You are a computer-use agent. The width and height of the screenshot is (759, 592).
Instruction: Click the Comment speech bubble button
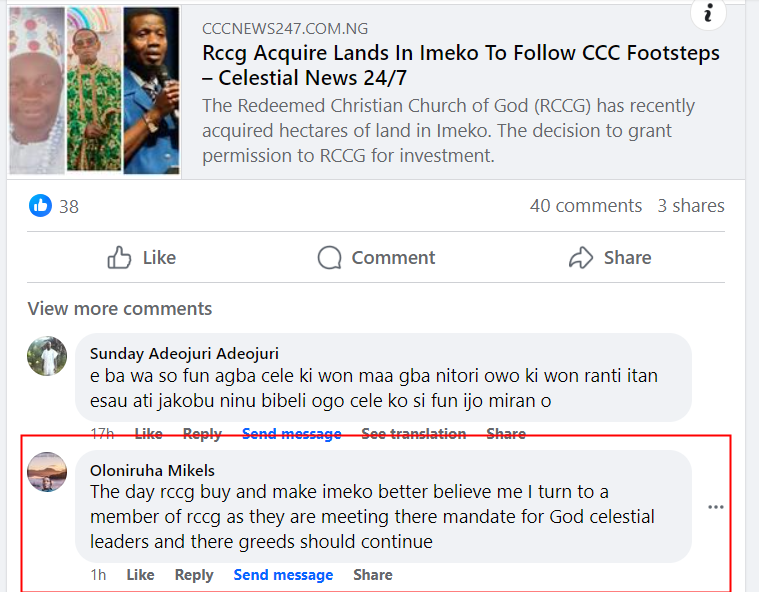(376, 258)
